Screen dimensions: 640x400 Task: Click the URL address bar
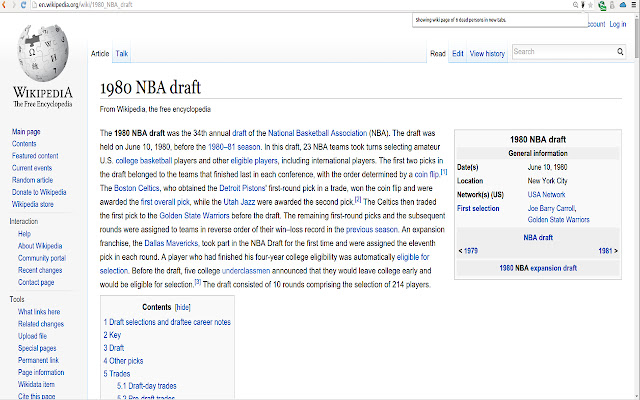coord(302,5)
